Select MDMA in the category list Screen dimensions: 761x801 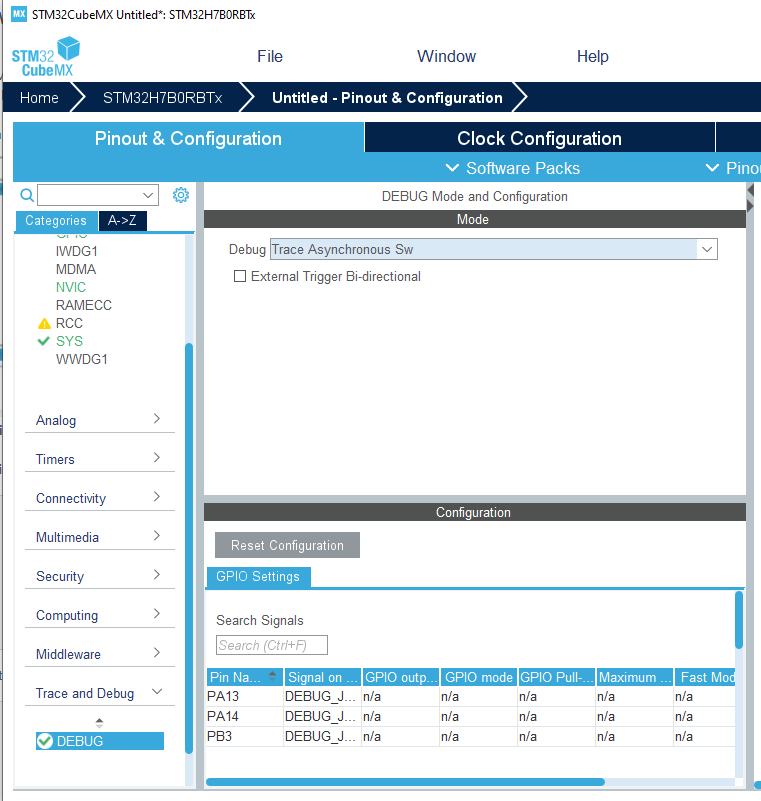[76, 269]
